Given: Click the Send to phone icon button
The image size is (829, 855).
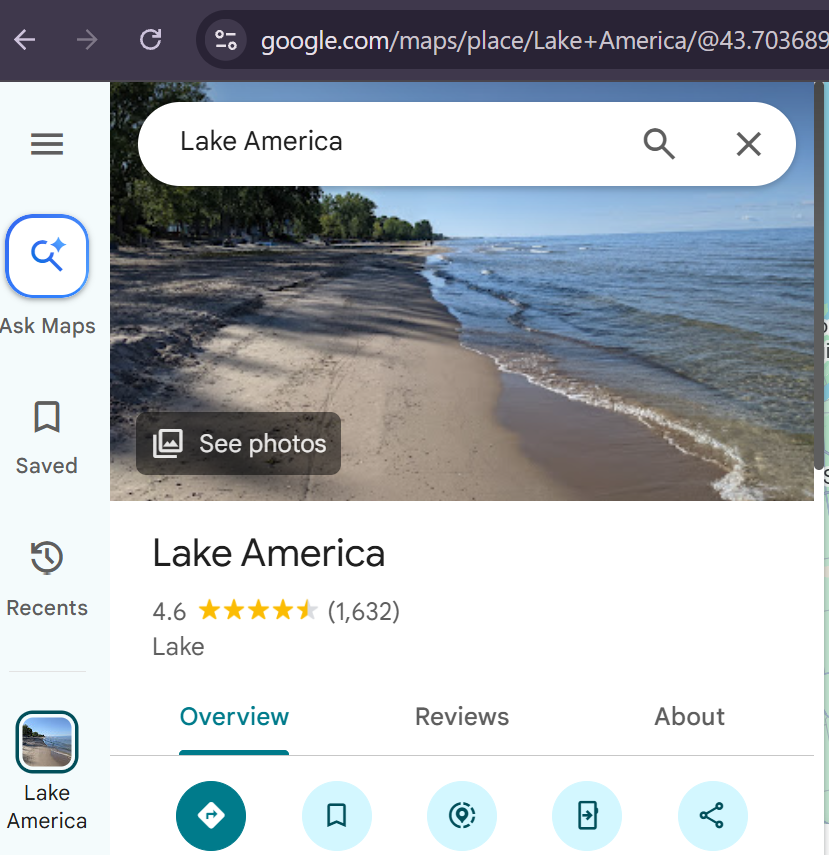Looking at the screenshot, I should [587, 816].
